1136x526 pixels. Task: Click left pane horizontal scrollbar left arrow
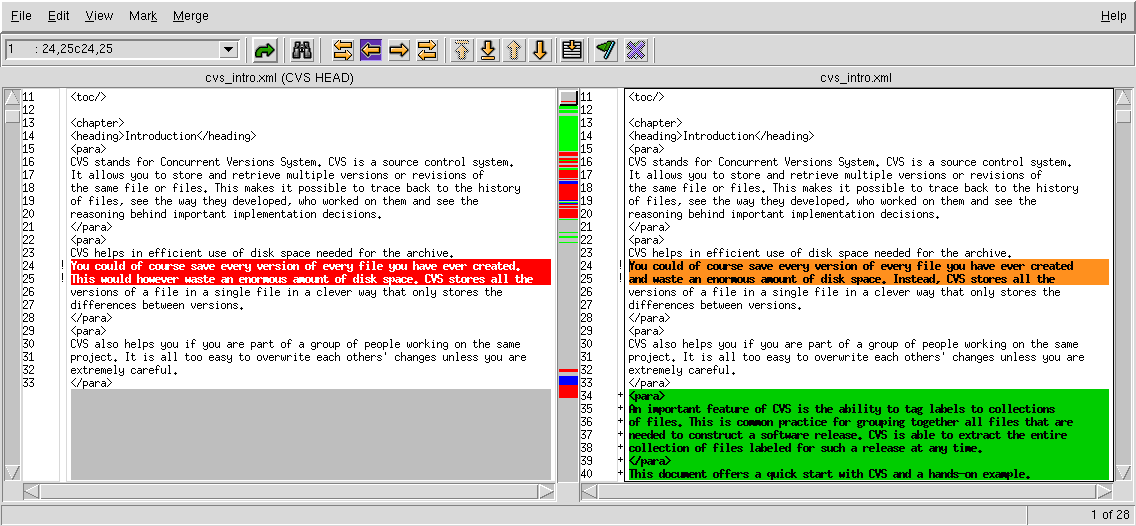tap(31, 492)
